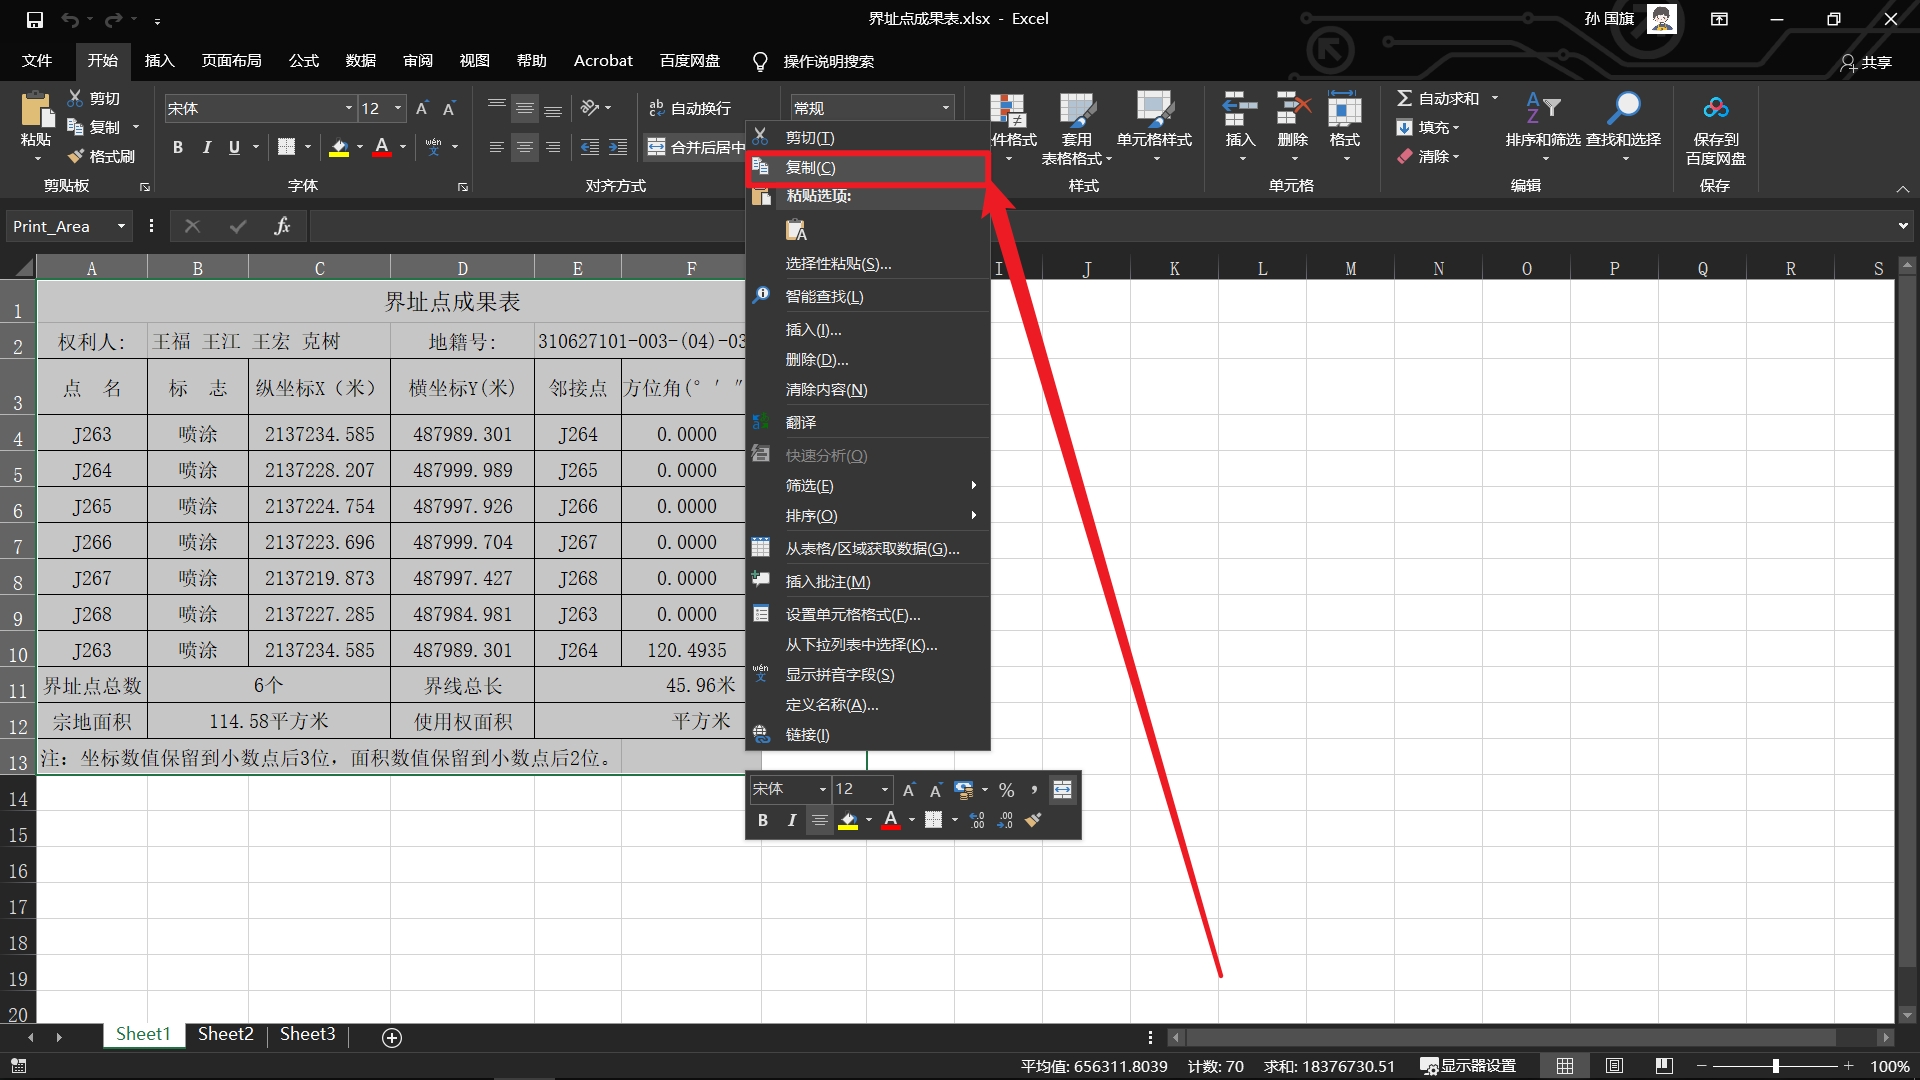Click the insert function fx icon

[282, 226]
